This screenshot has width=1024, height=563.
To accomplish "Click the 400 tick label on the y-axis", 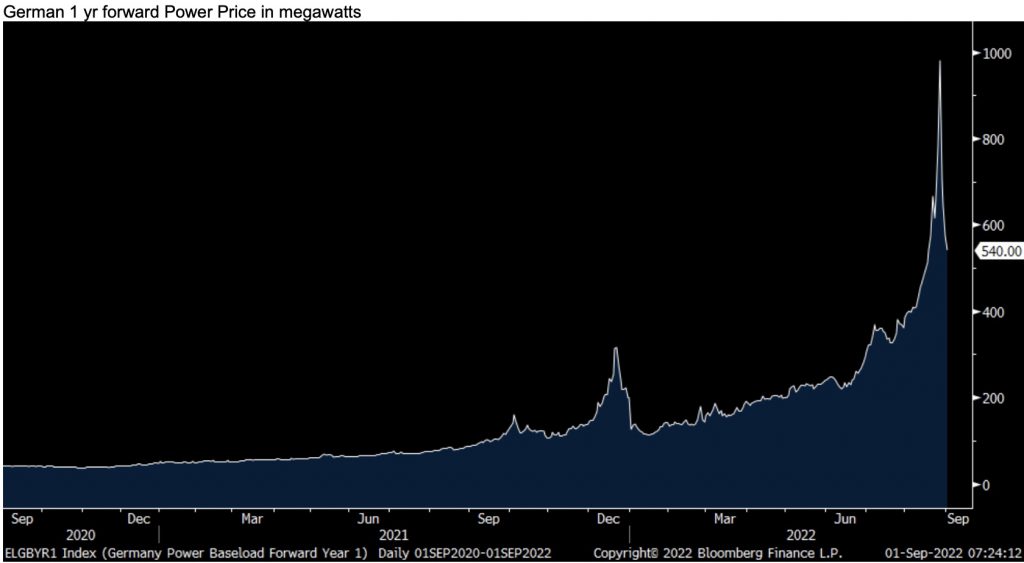I will (991, 312).
